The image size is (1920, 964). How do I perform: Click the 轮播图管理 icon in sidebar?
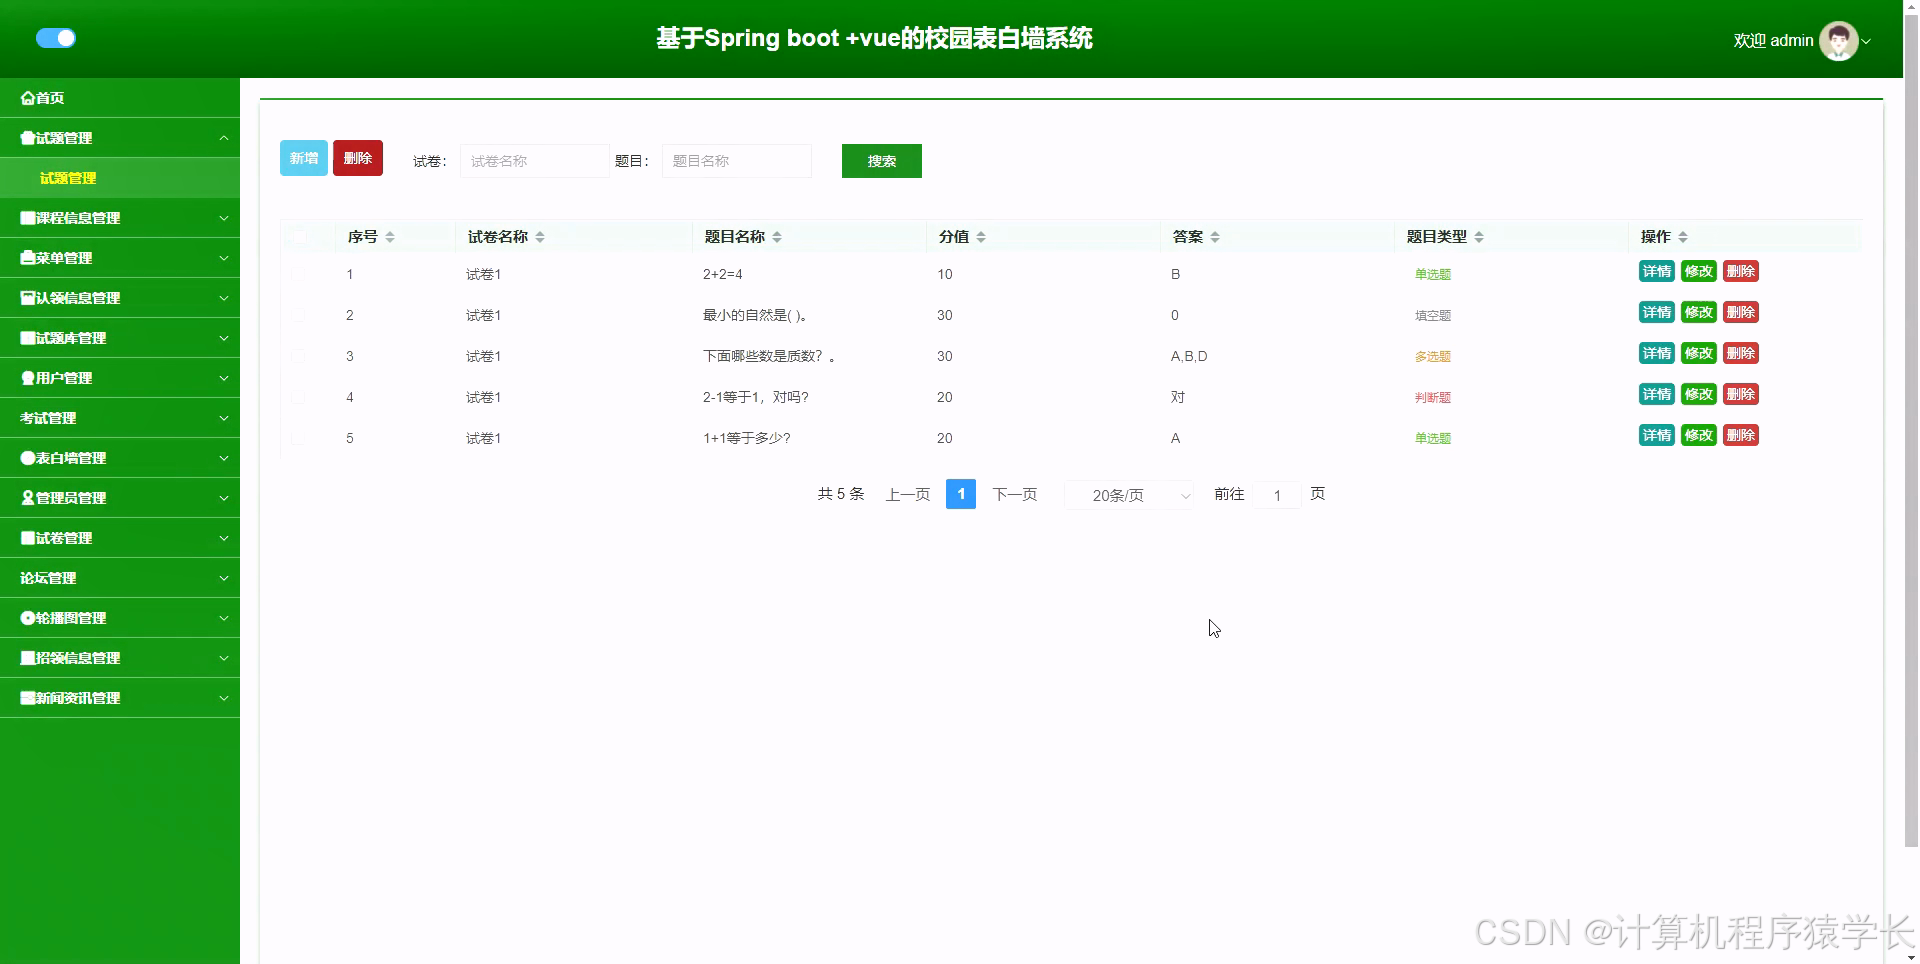27,617
